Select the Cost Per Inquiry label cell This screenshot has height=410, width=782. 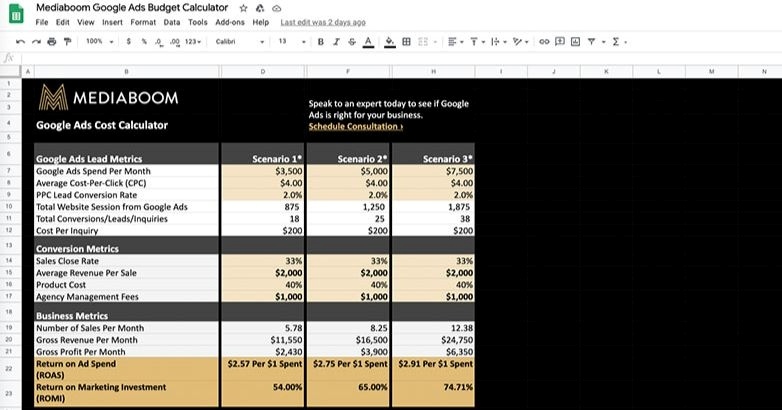tap(126, 230)
